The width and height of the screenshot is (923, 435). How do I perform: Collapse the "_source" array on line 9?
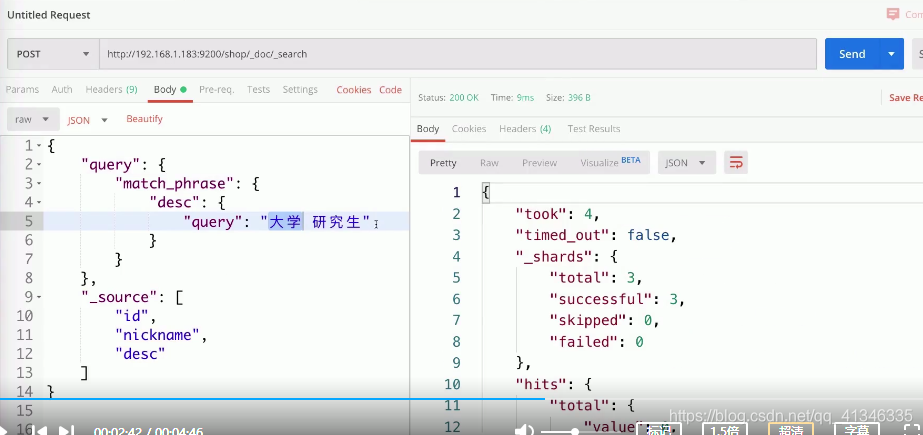(39, 298)
